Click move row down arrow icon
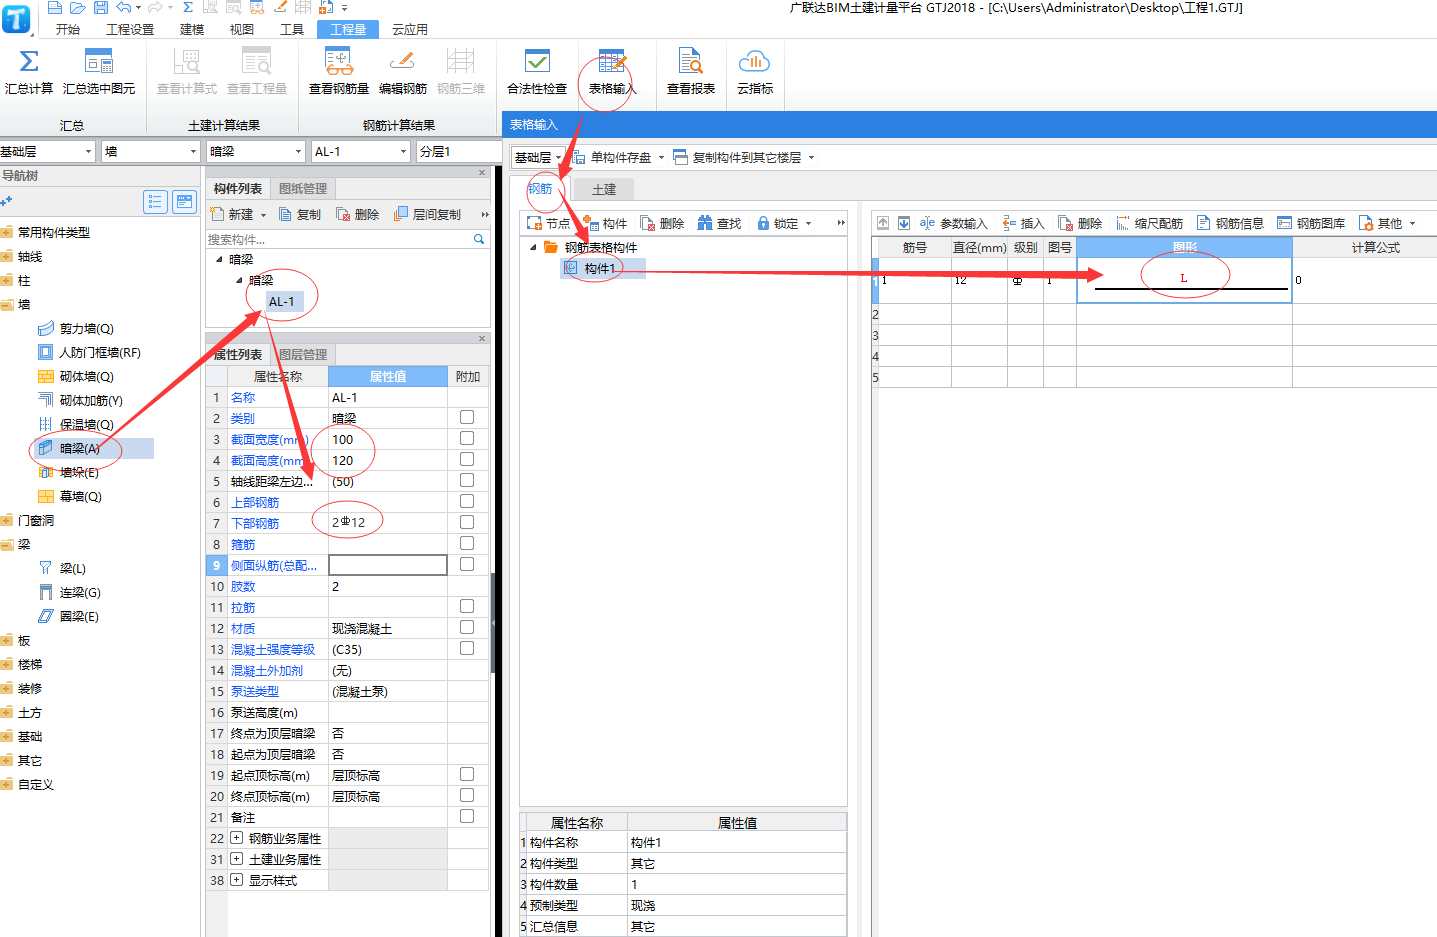The image size is (1437, 937). [904, 223]
